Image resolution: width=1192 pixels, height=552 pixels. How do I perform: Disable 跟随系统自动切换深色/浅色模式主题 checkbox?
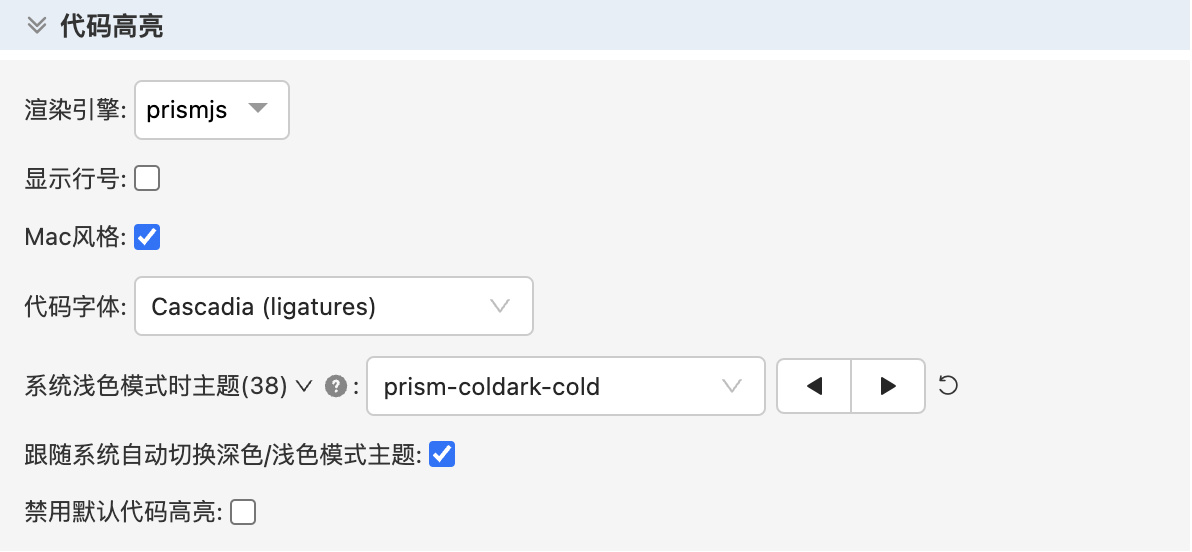click(442, 455)
